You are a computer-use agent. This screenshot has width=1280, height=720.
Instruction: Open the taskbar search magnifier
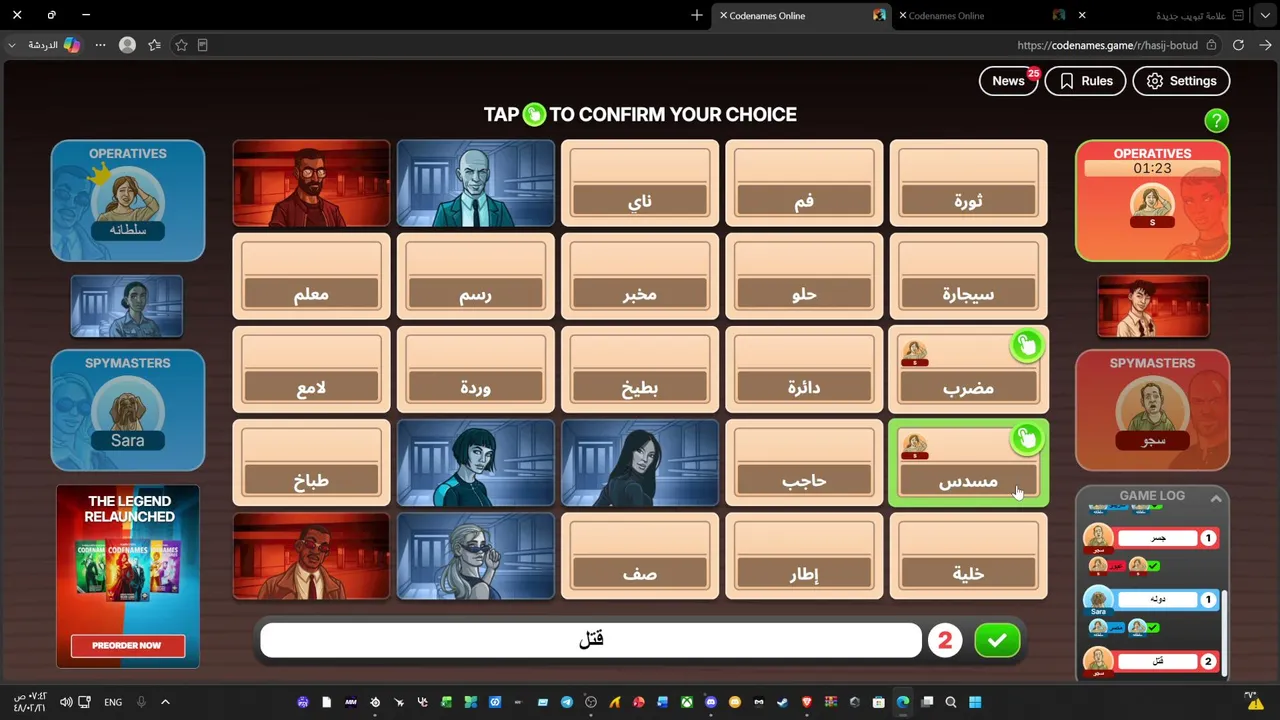click(951, 702)
